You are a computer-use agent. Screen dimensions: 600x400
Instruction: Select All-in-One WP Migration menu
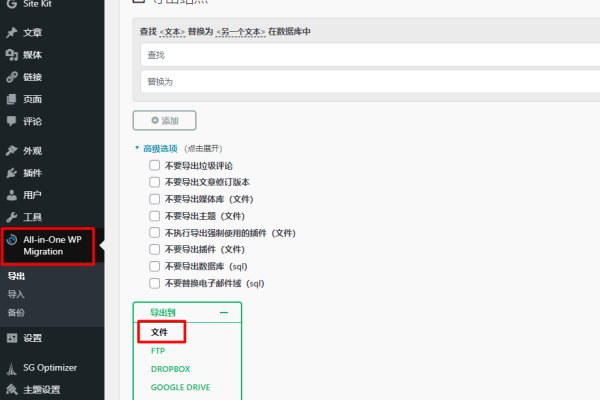click(52, 246)
